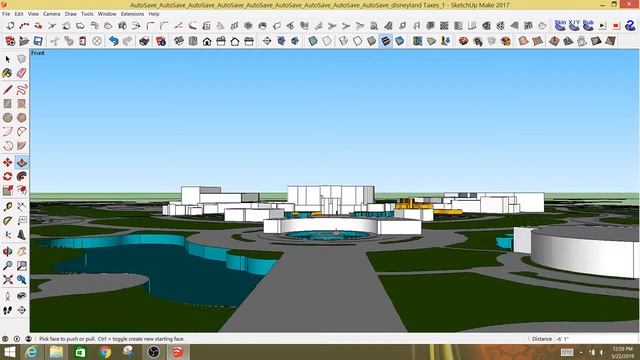Select the Rectangle tool
This screenshot has width=640, height=360.
pyautogui.click(x=7, y=104)
